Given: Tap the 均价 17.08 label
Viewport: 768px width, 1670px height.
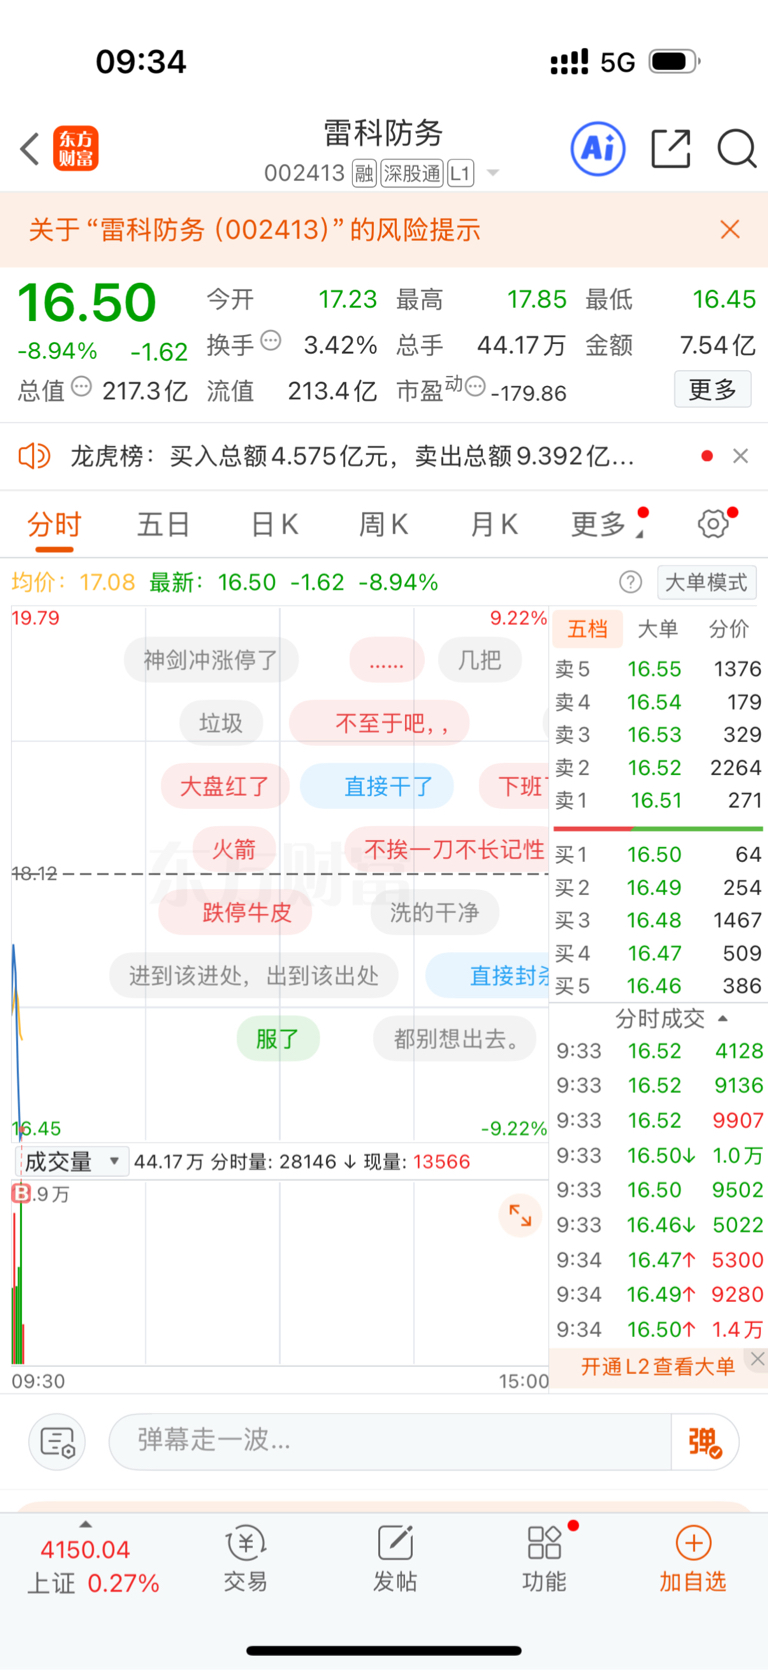Looking at the screenshot, I should pyautogui.click(x=73, y=582).
